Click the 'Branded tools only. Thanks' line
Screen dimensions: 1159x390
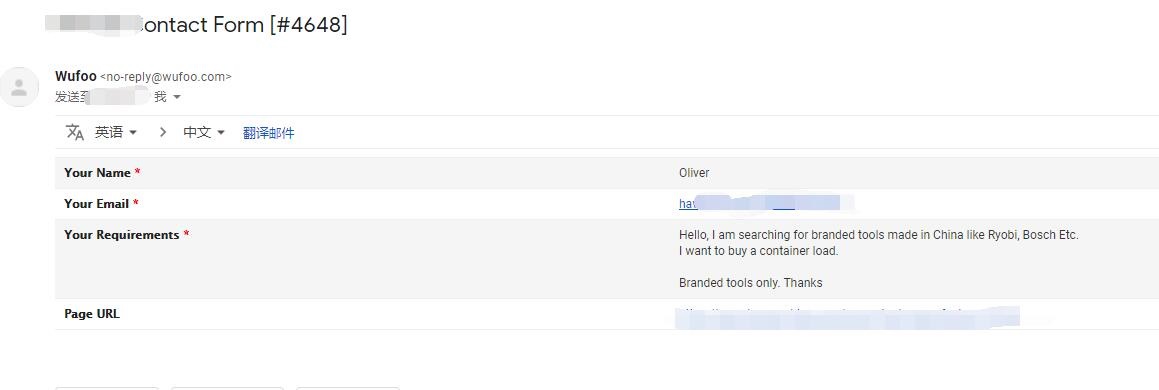pyautogui.click(x=750, y=283)
